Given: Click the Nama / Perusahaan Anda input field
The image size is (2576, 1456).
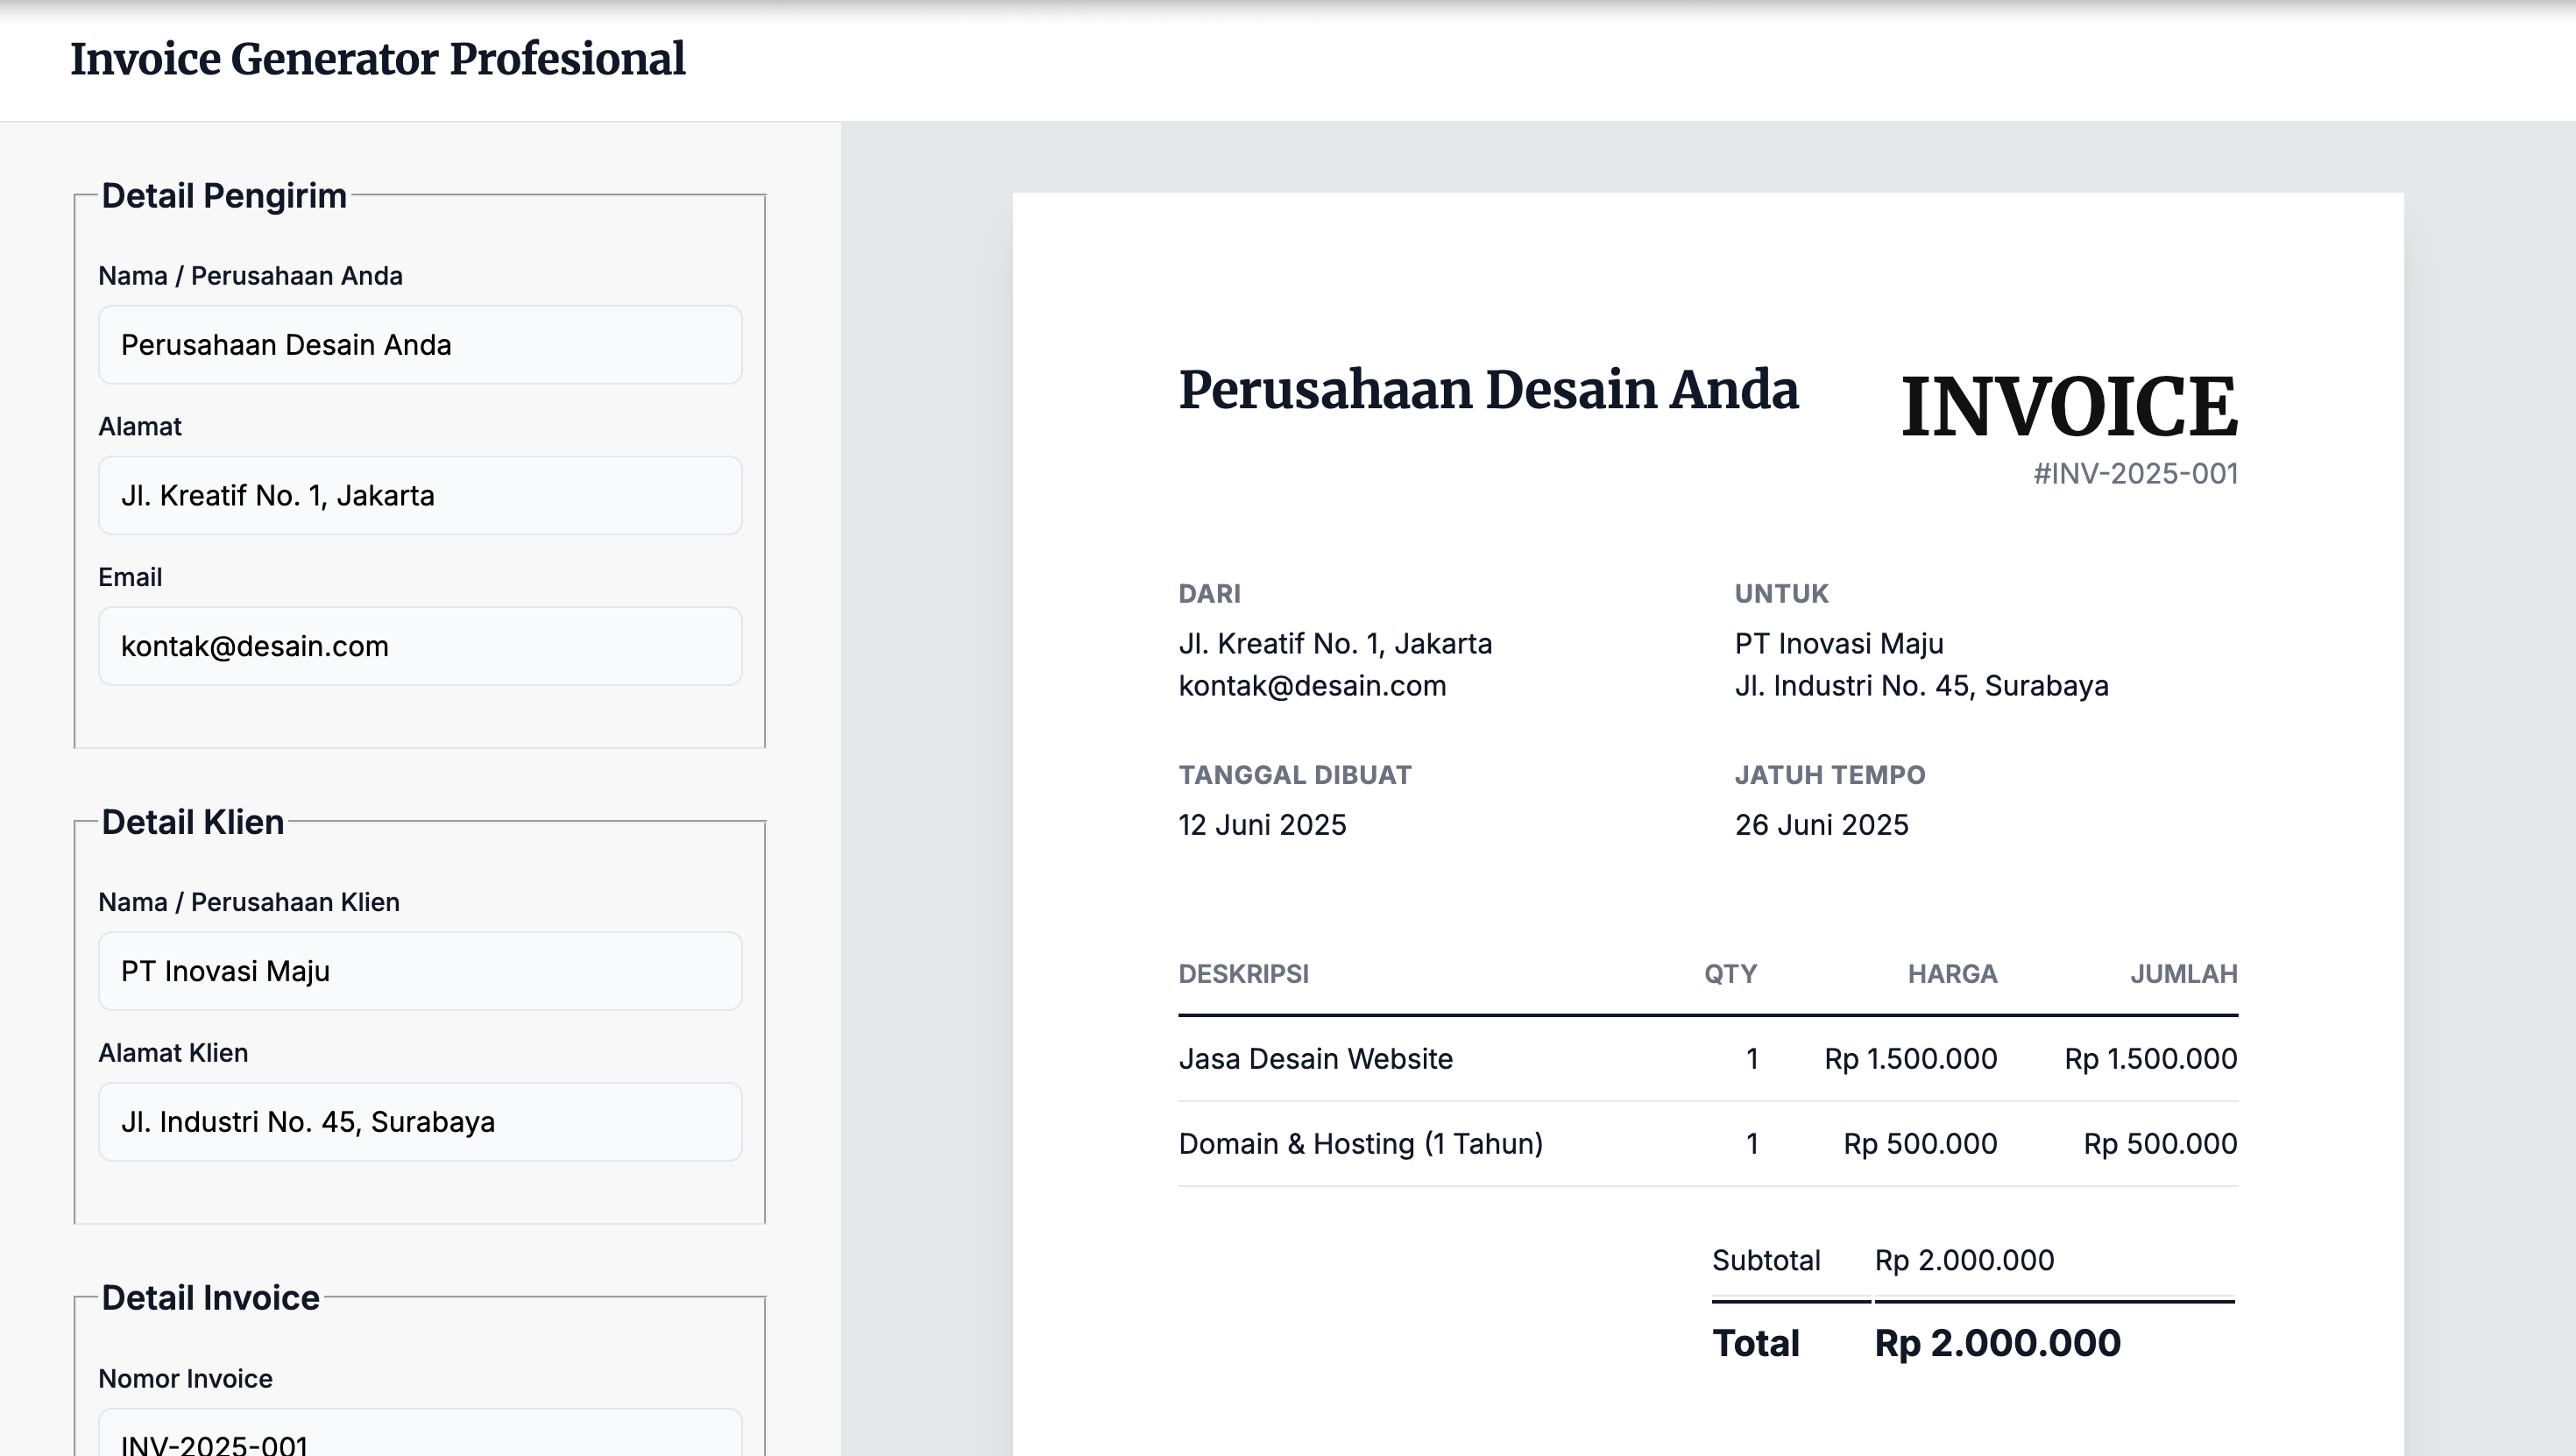Looking at the screenshot, I should coord(420,345).
